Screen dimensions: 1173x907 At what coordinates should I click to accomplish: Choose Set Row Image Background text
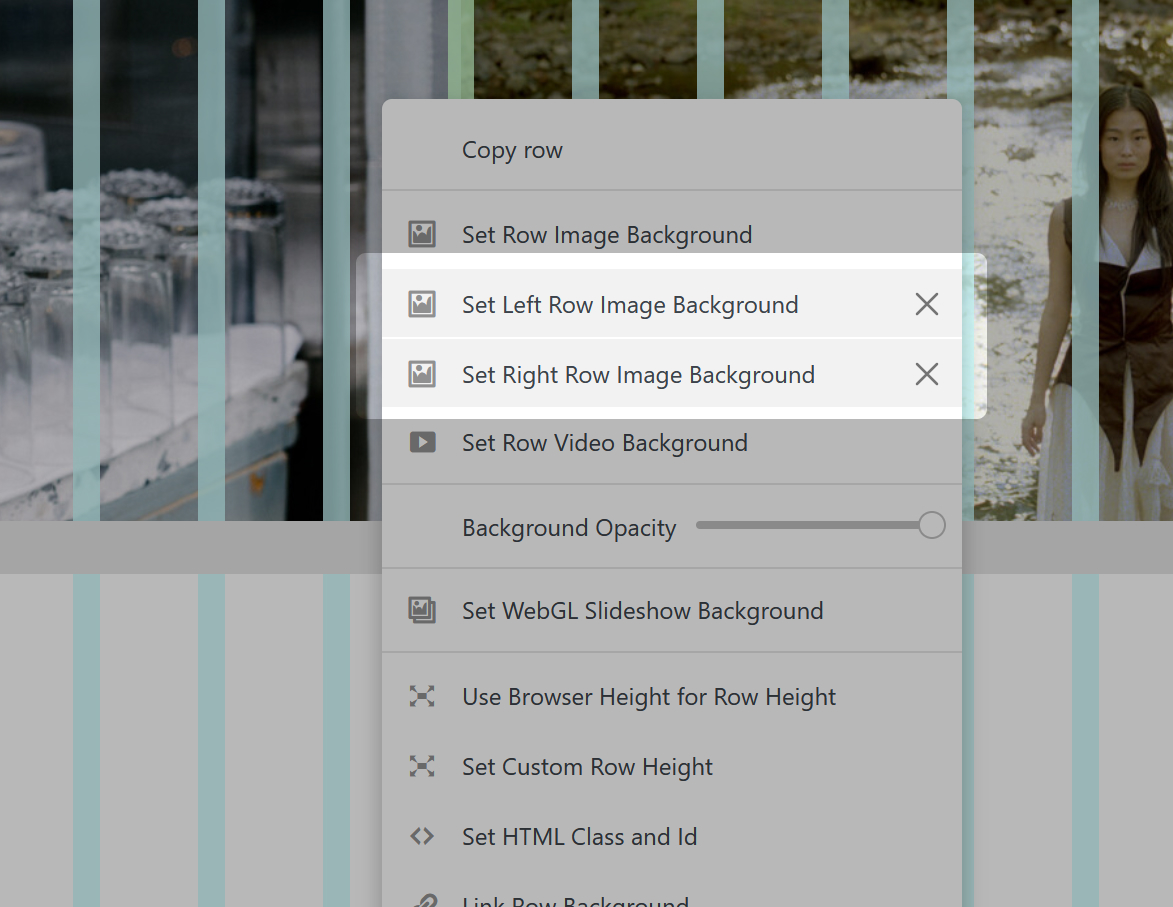tap(606, 235)
